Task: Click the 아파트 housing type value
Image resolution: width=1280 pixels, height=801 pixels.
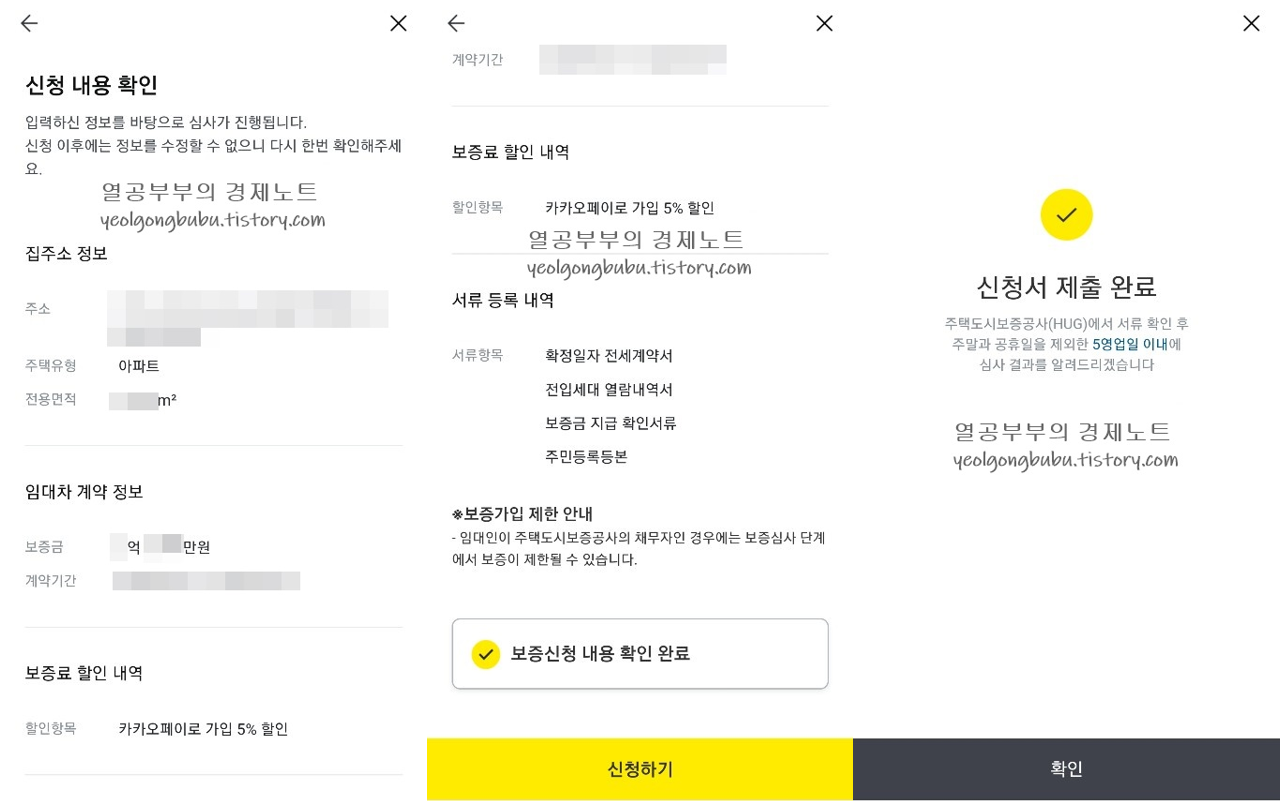Action: pos(139,366)
